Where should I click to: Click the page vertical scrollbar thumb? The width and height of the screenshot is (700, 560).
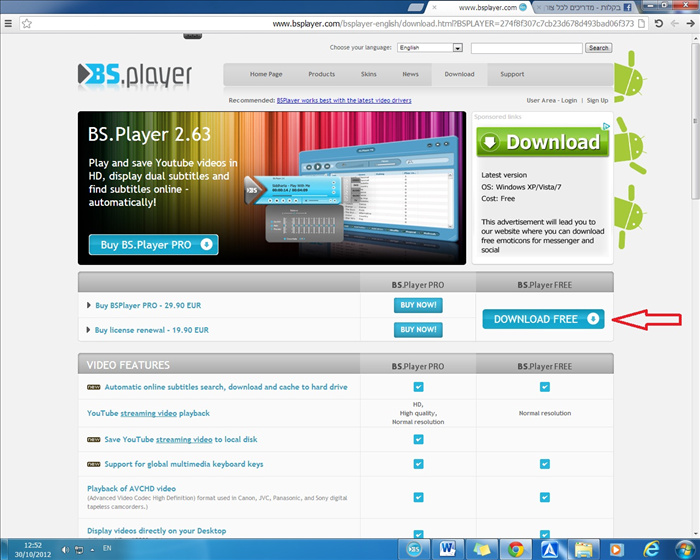click(695, 121)
